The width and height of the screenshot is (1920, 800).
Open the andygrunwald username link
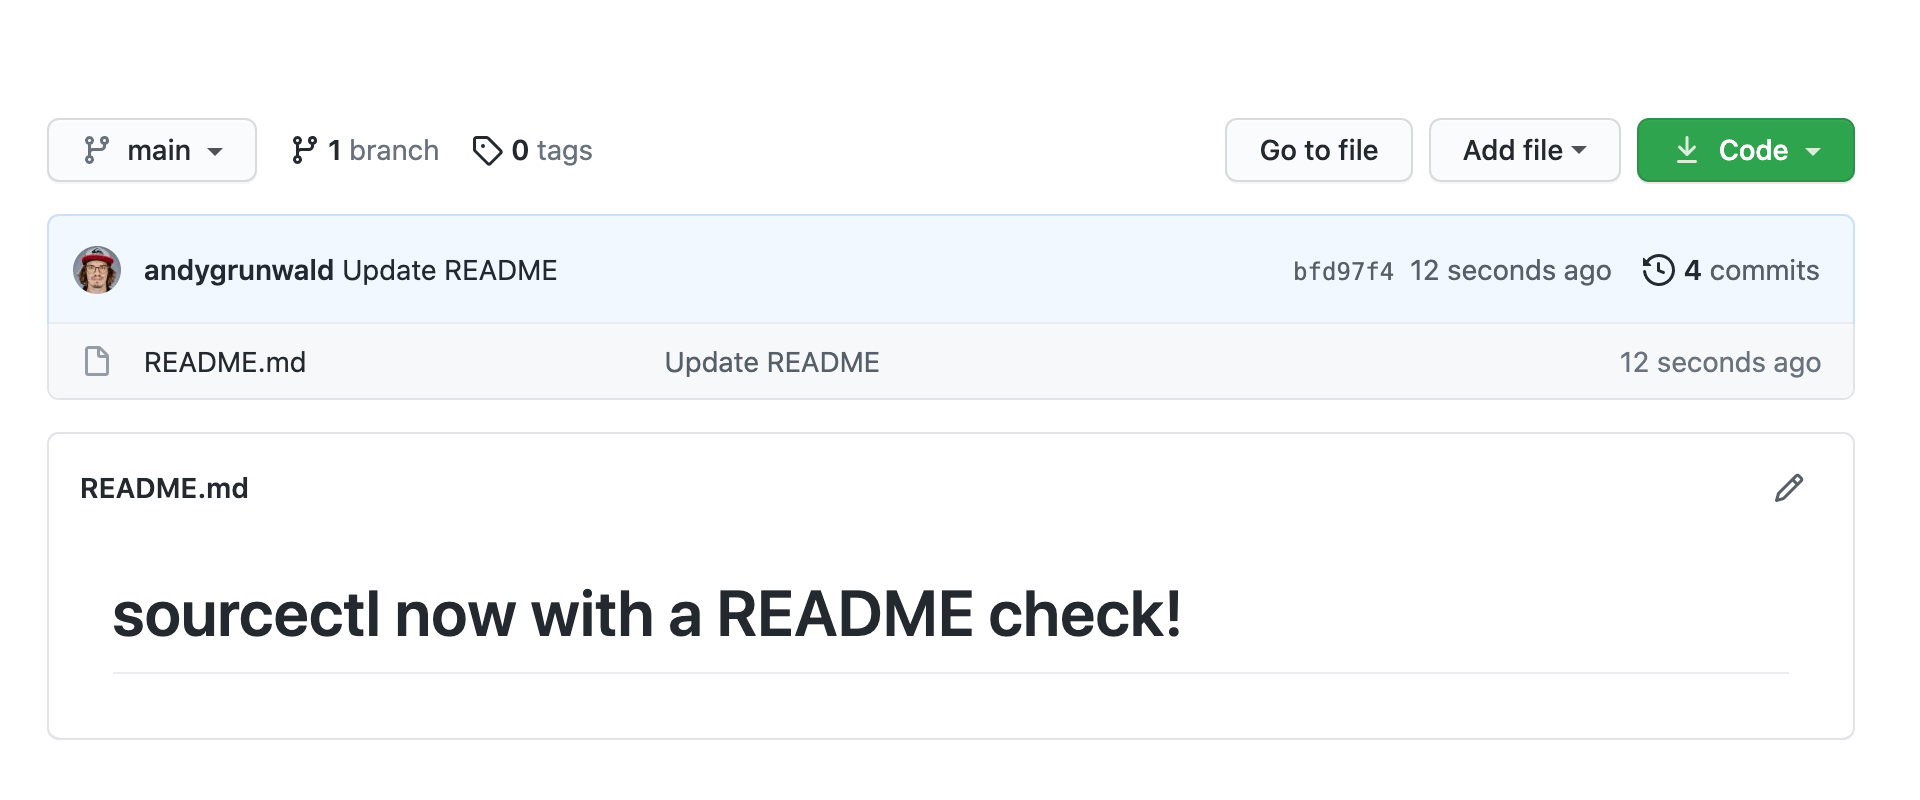click(238, 269)
